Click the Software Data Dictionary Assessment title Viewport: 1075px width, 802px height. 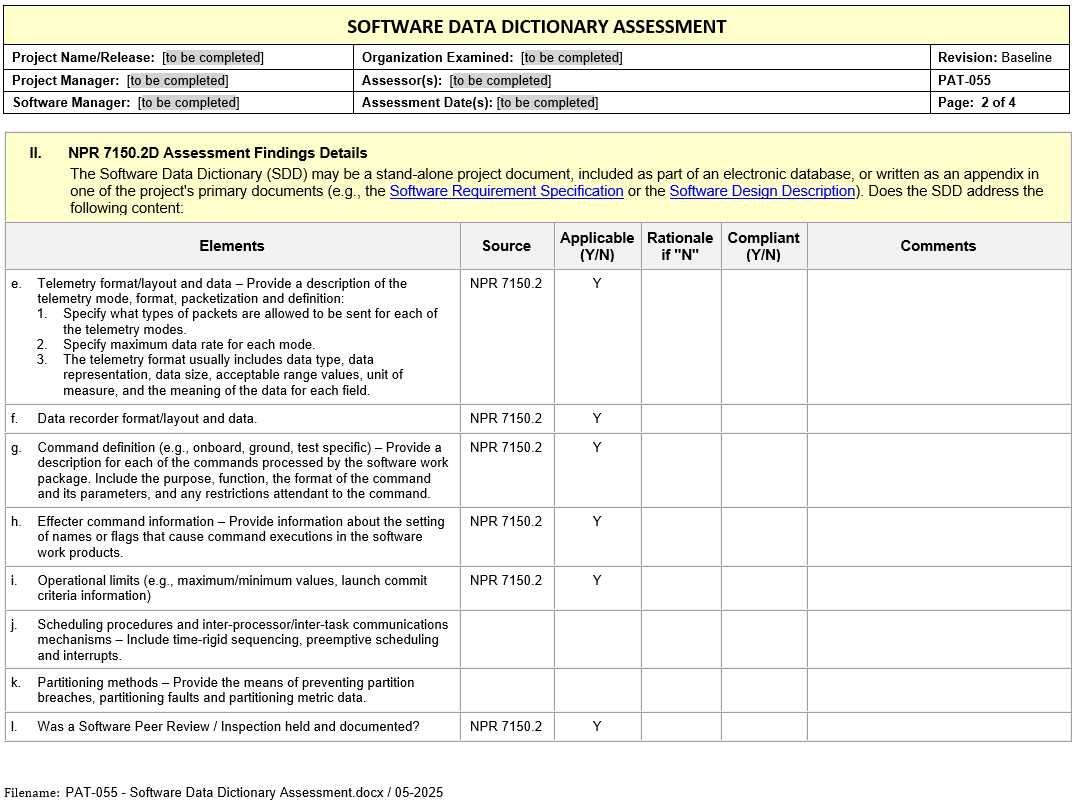click(537, 27)
